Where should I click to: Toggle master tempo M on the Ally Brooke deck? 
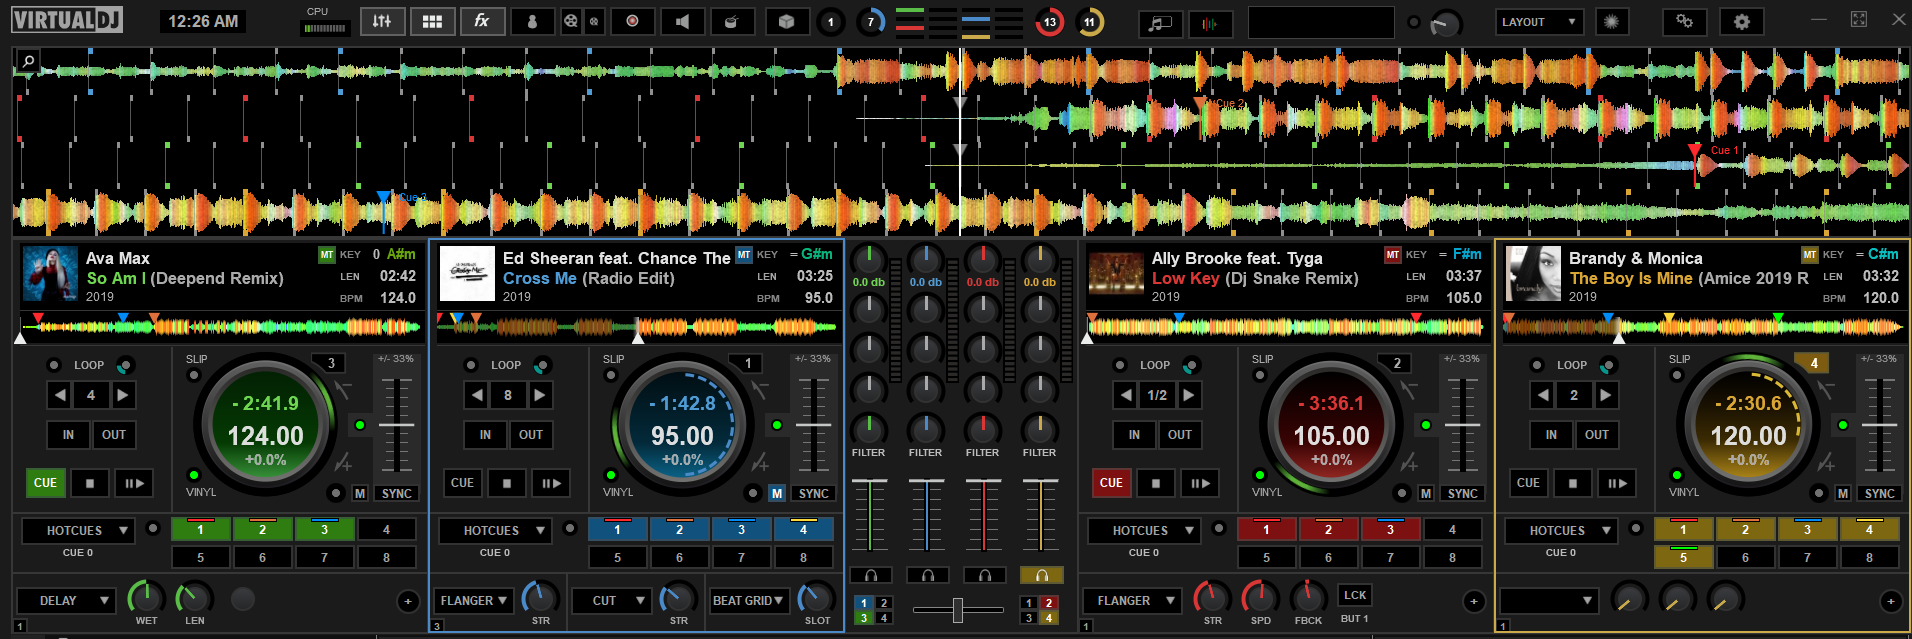(x=1426, y=493)
